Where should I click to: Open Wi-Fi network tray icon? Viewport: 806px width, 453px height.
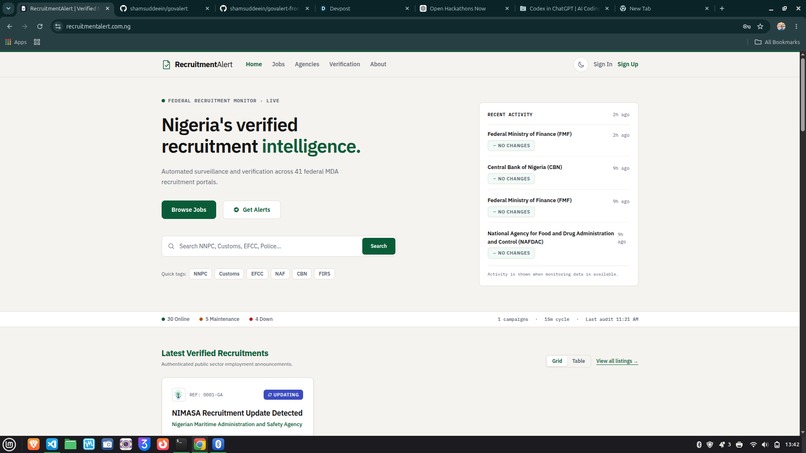point(753,445)
